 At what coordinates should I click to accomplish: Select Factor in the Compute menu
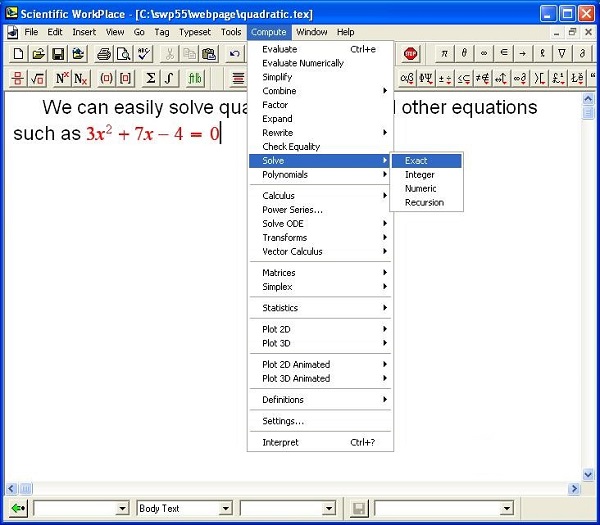(x=320, y=105)
